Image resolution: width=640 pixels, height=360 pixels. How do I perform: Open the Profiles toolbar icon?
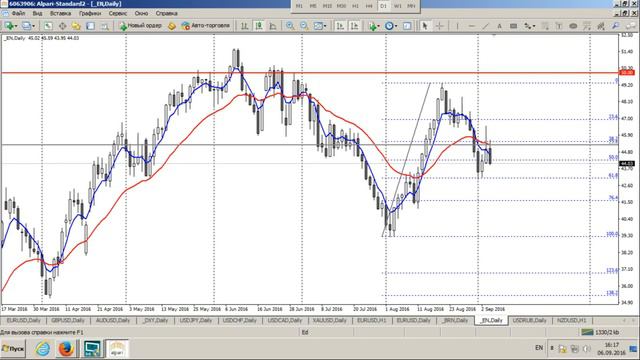26,26
